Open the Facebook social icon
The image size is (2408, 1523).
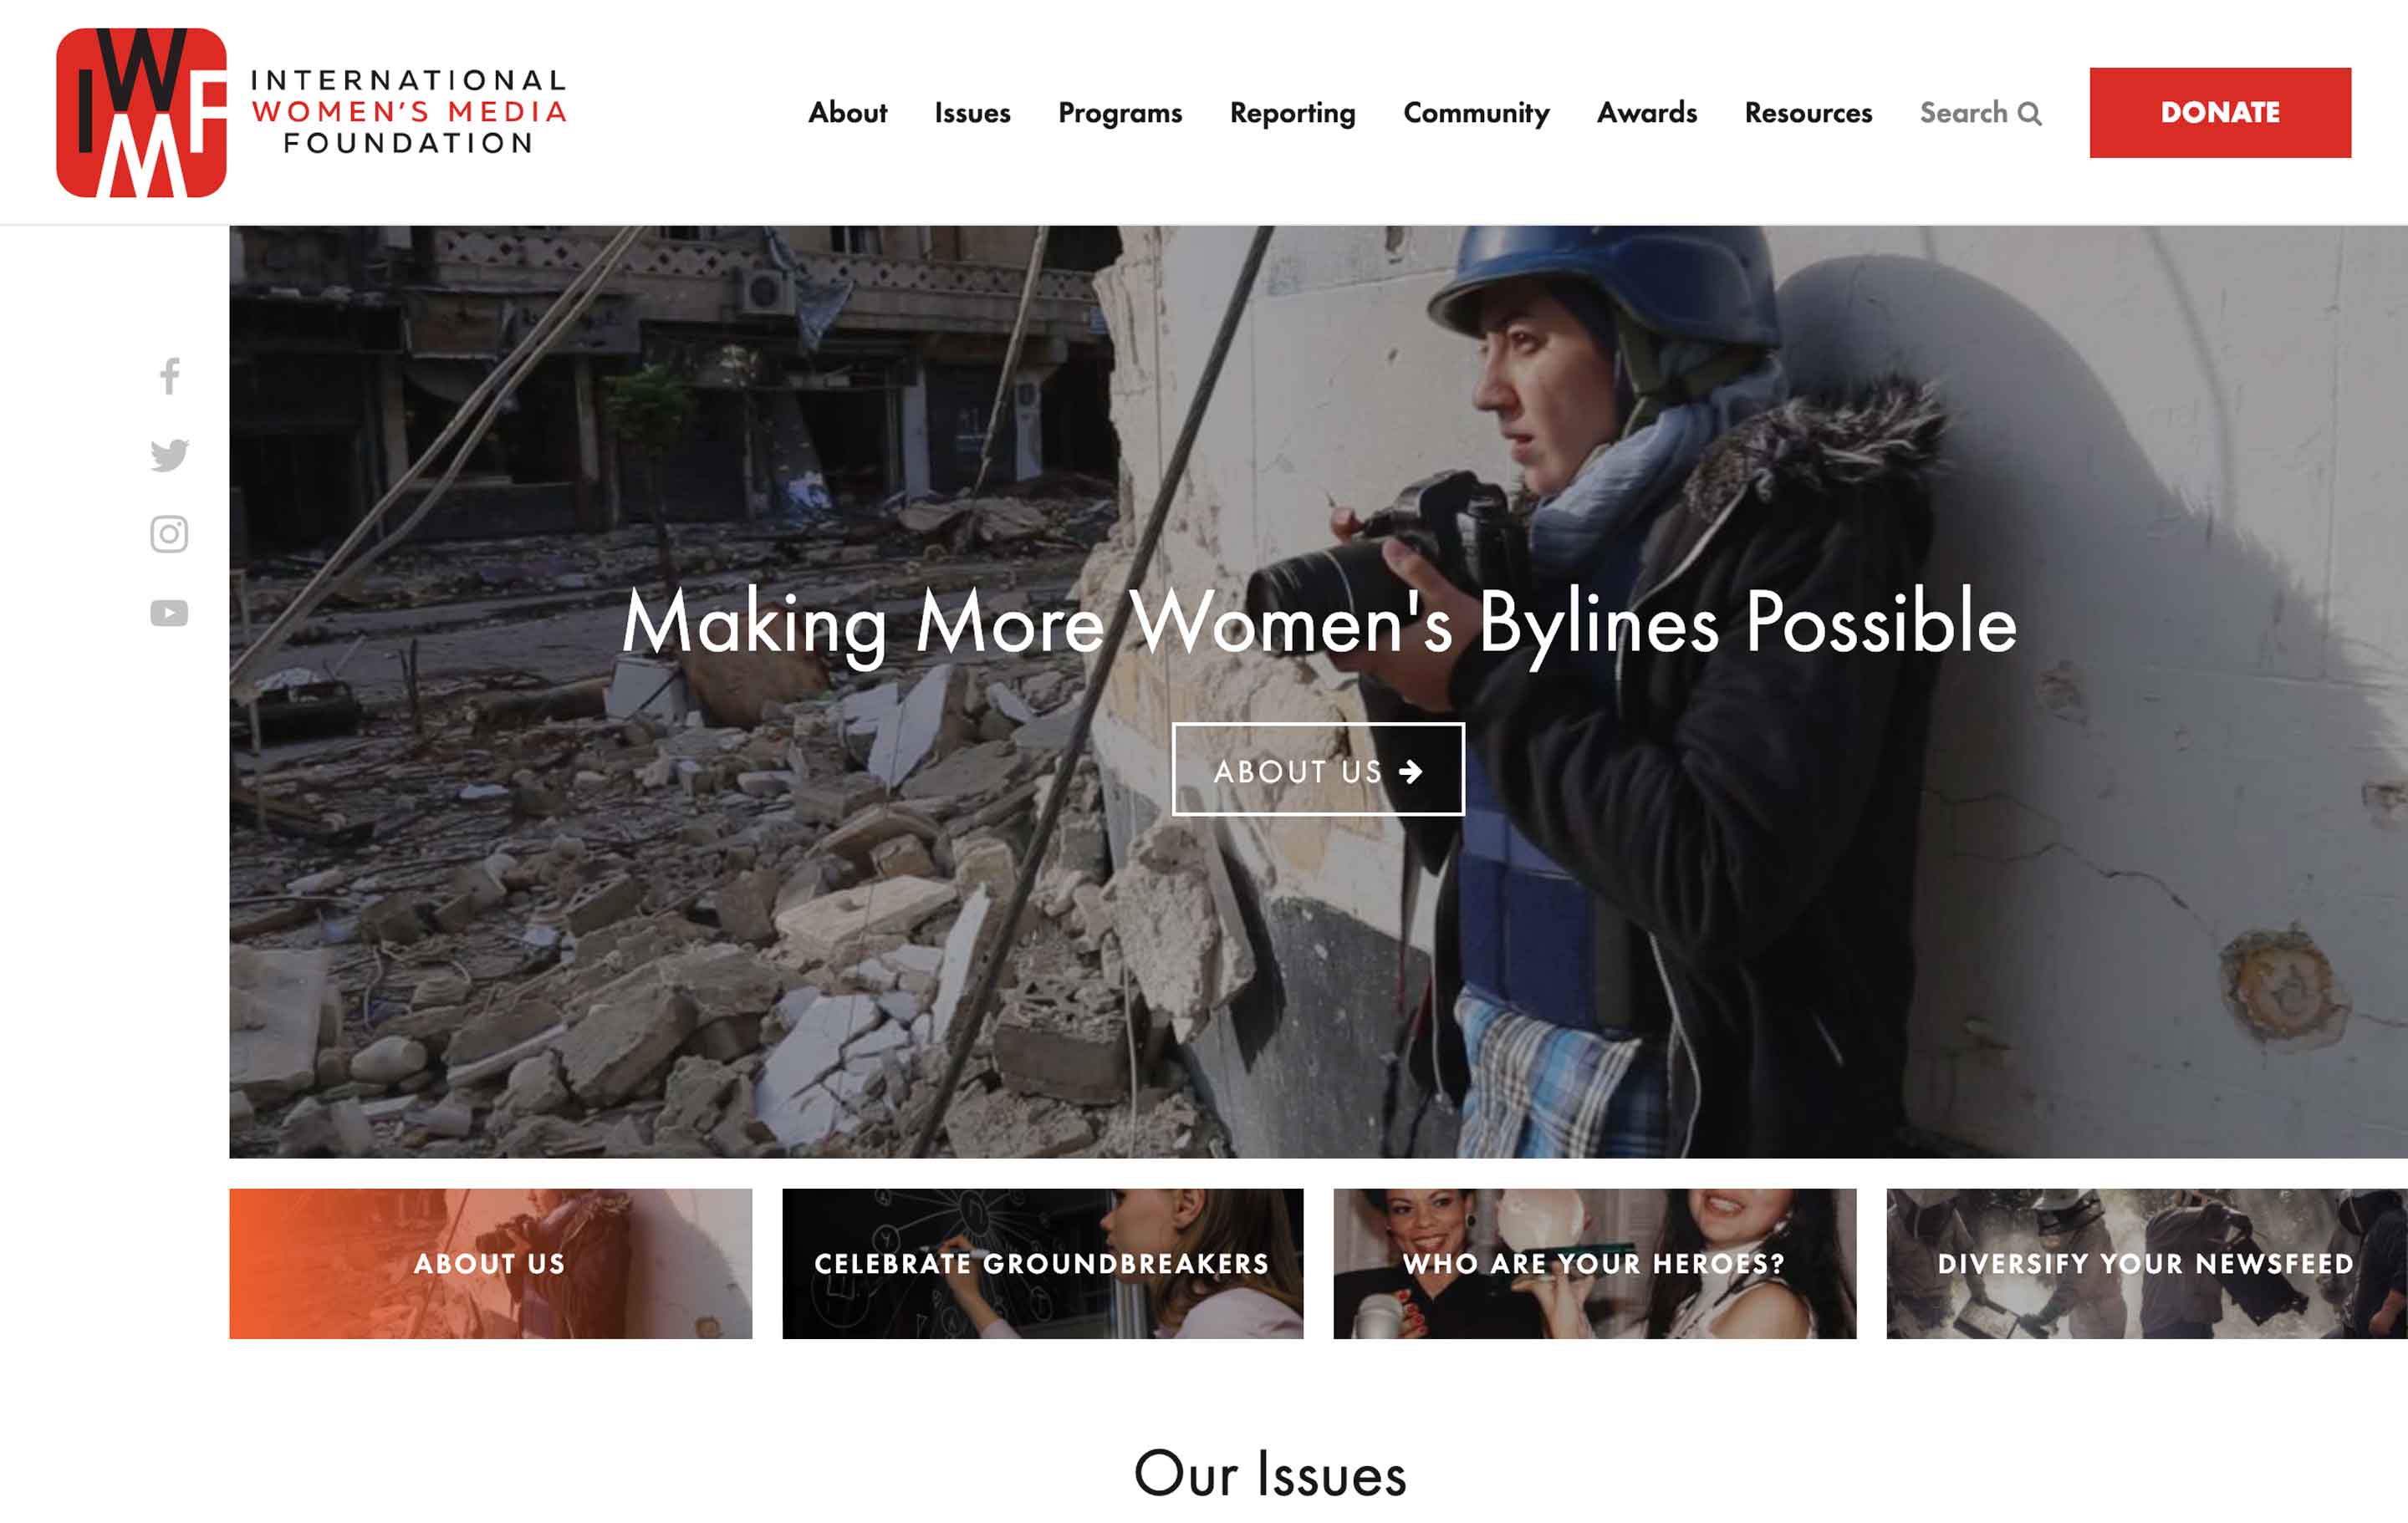(170, 376)
